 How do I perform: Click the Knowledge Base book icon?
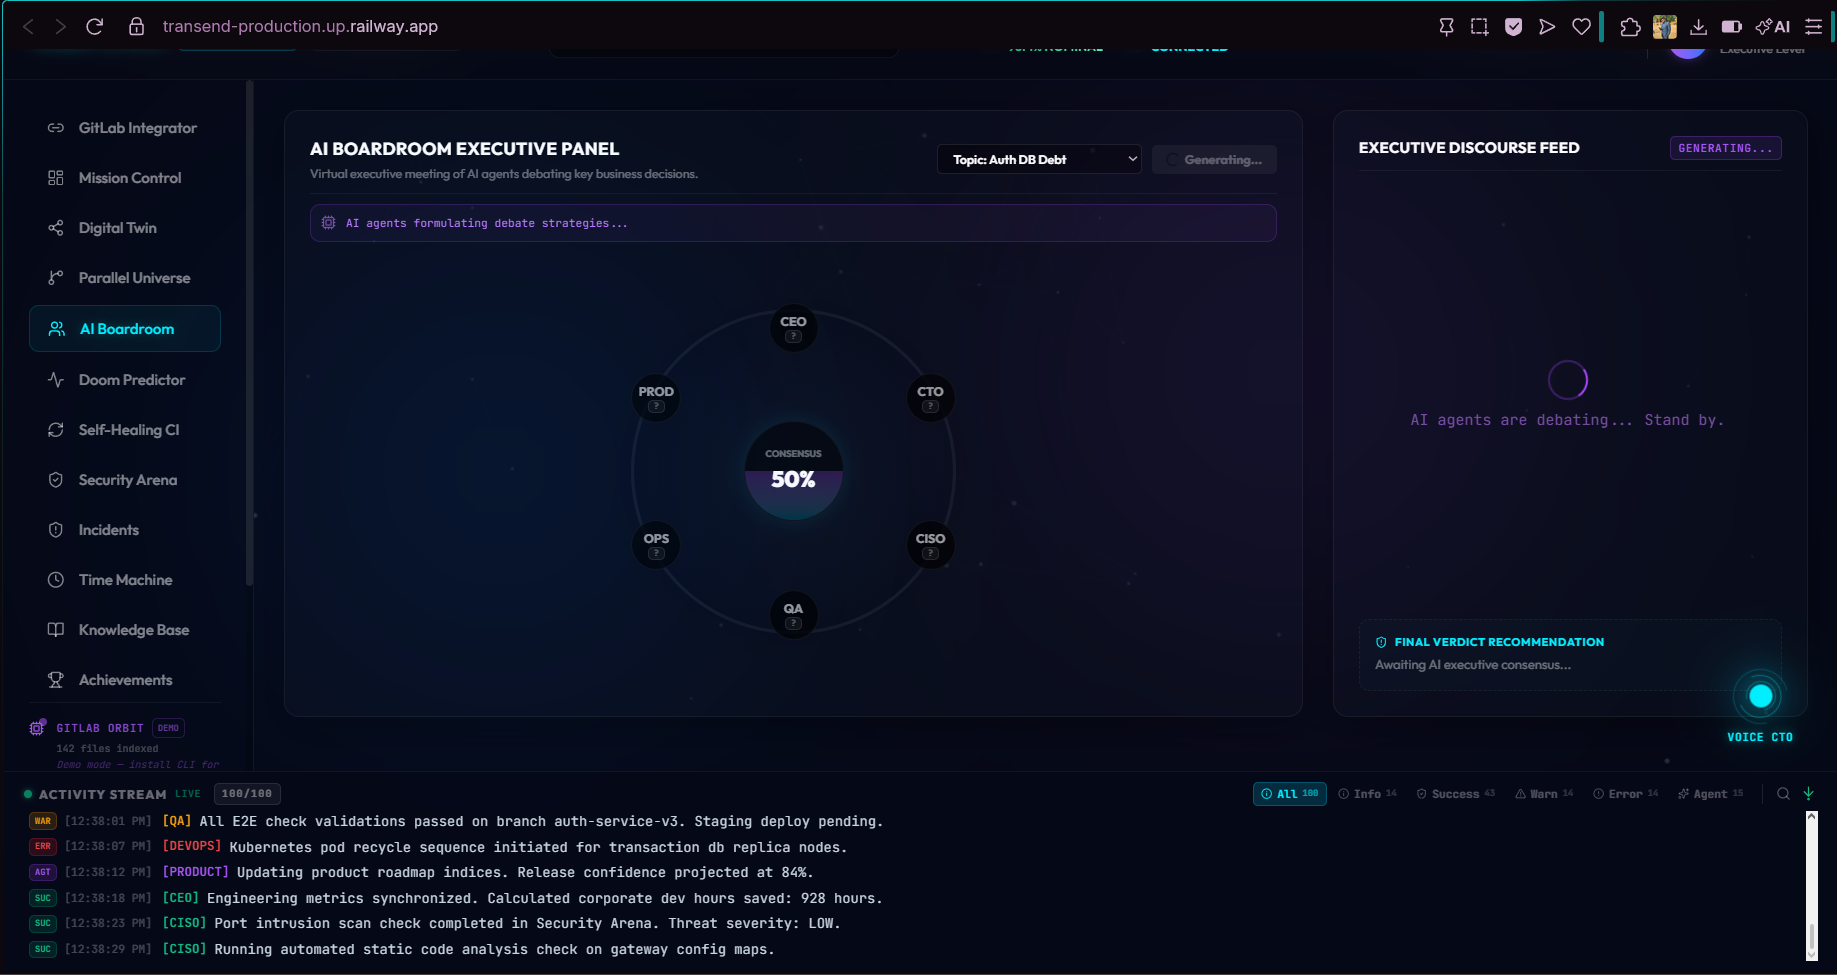point(56,630)
